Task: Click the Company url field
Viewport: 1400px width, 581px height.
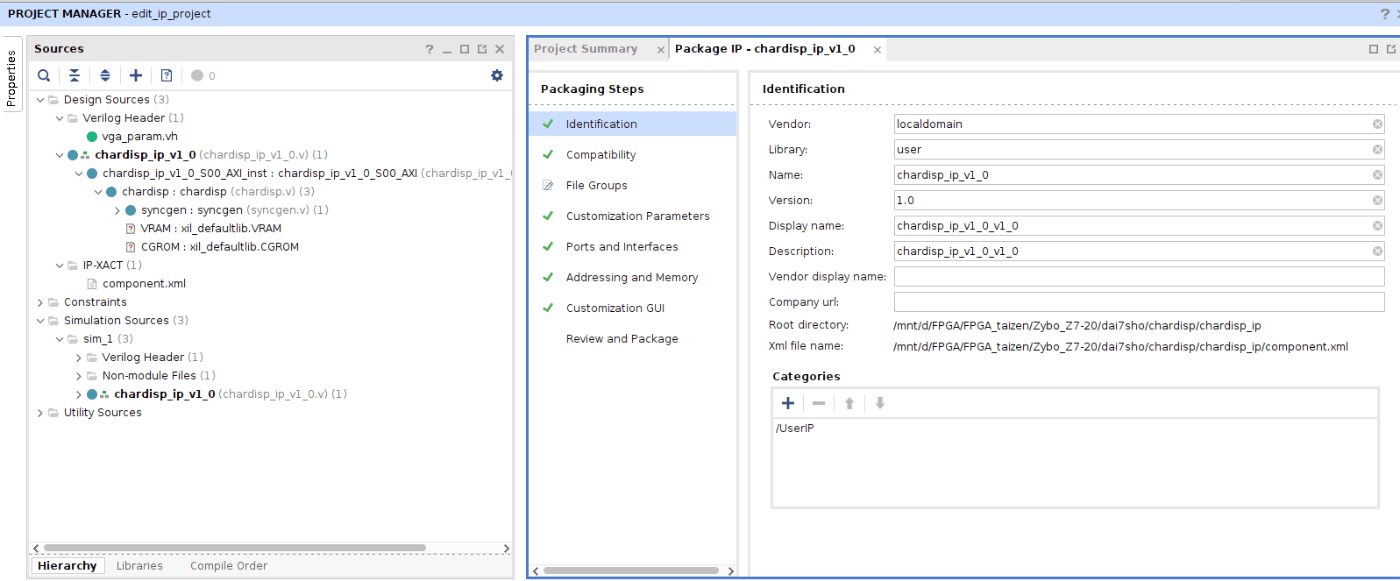Action: (1139, 302)
